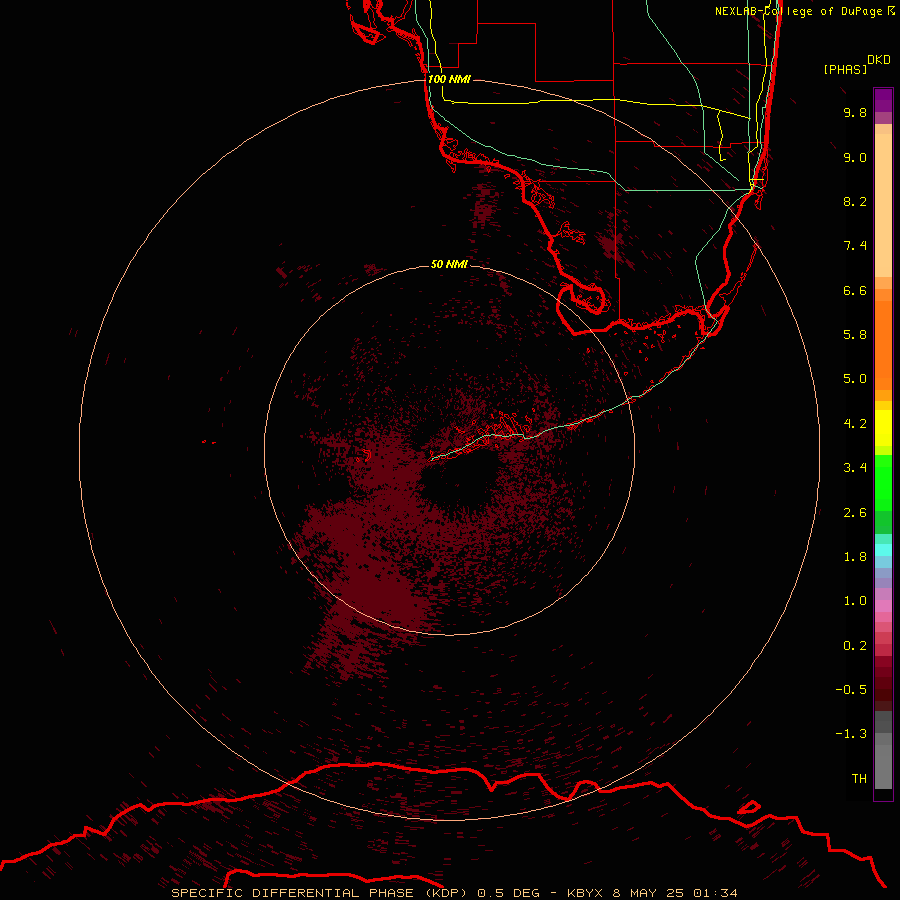The image size is (900, 900).
Task: Click the 5.8 value on the scale
Action: (855, 335)
